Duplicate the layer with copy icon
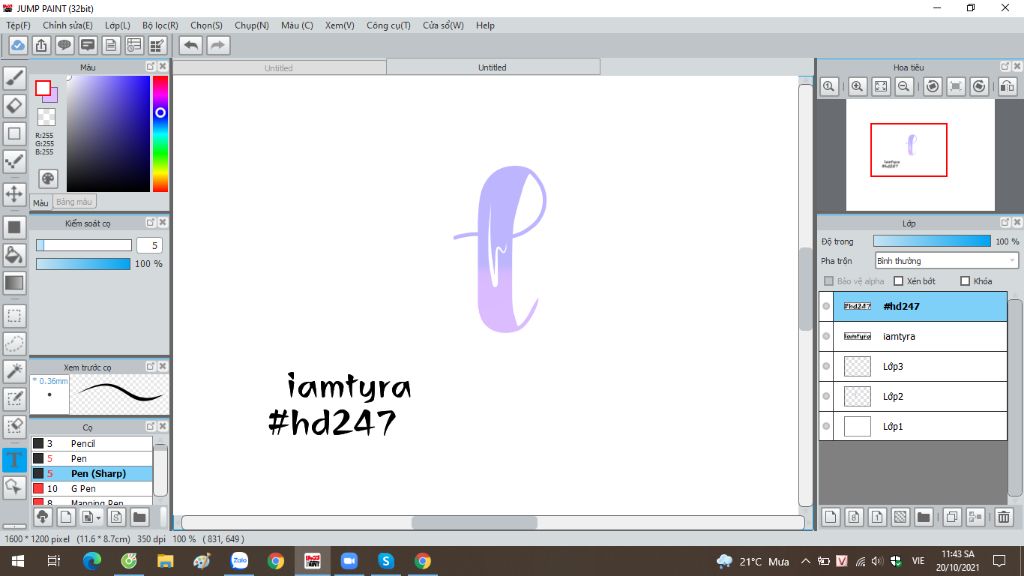Screen dimensions: 1024x576 point(952,517)
